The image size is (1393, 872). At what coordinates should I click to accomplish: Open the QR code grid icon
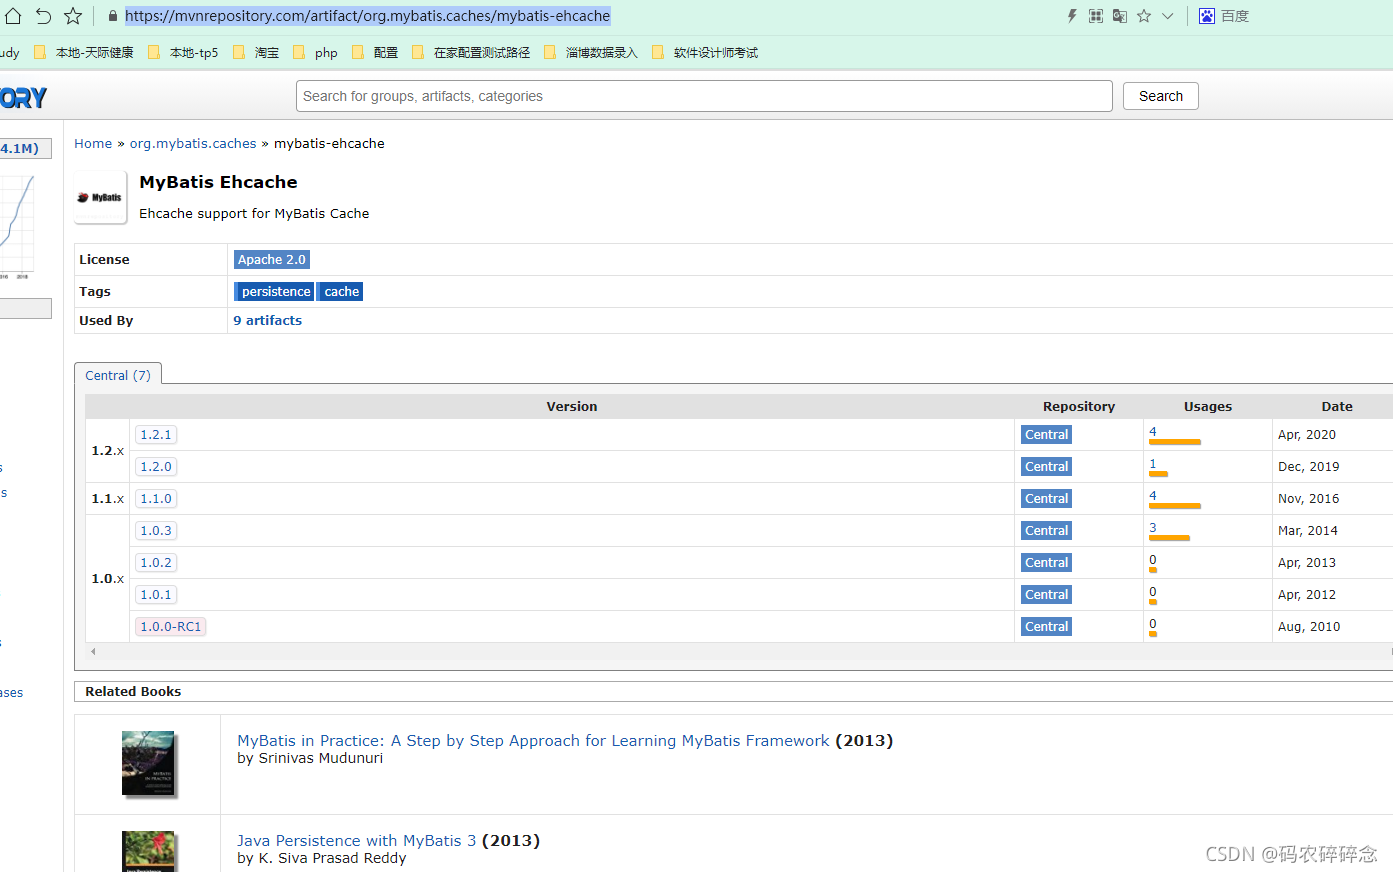pyautogui.click(x=1096, y=16)
